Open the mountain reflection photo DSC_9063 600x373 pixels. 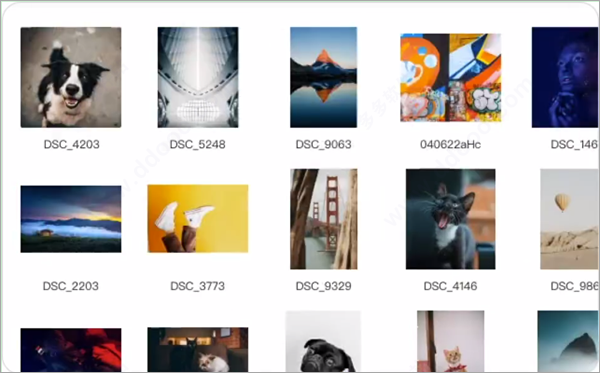click(323, 77)
